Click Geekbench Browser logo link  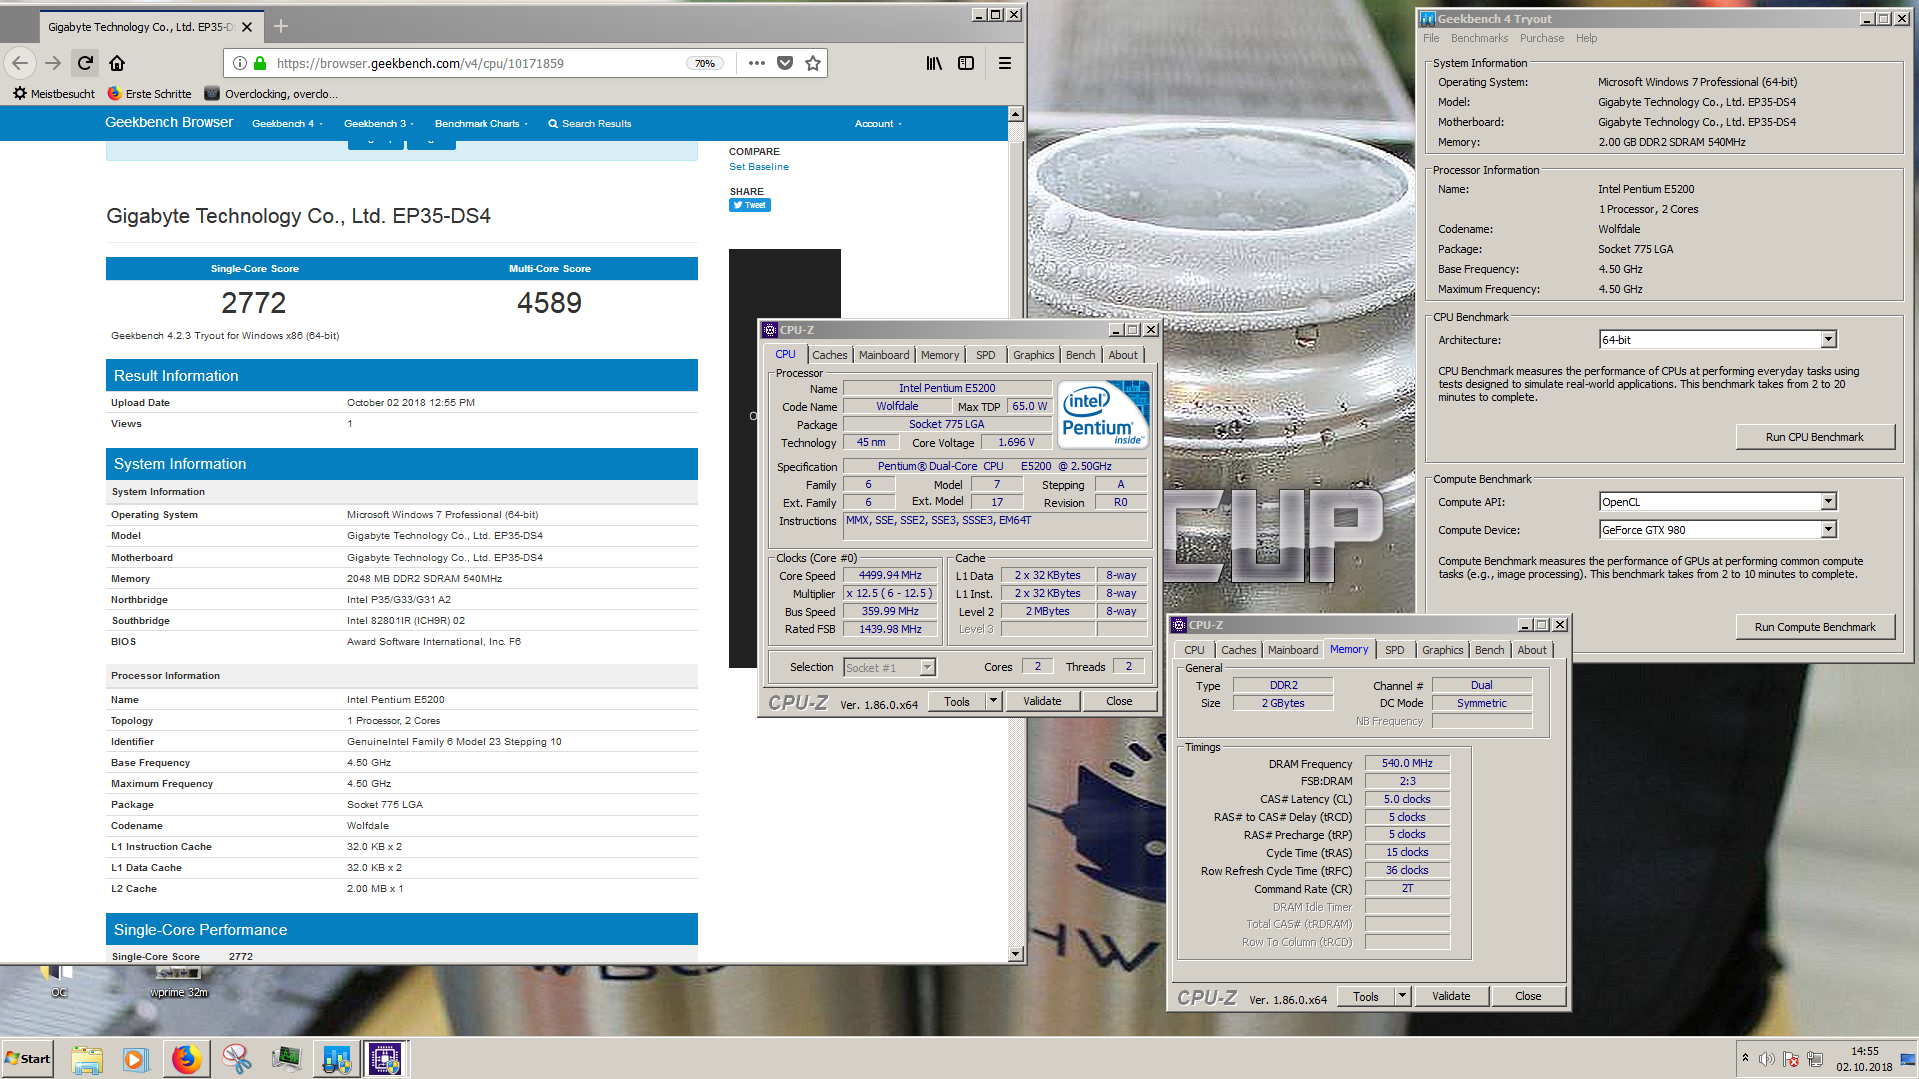pyautogui.click(x=169, y=122)
